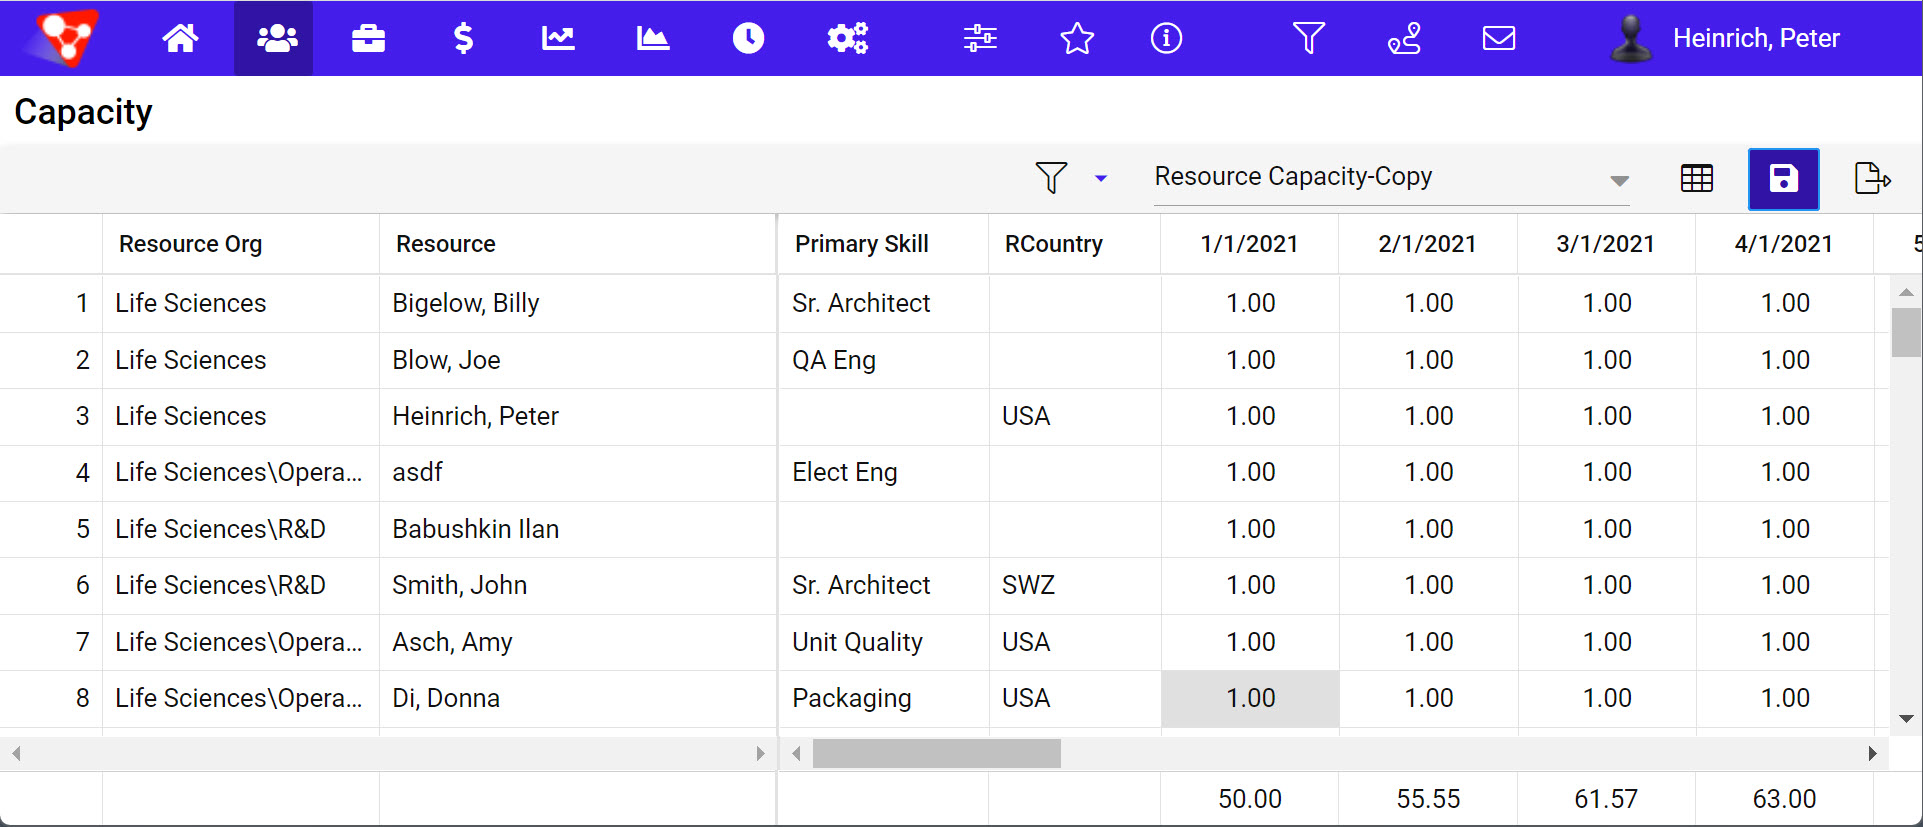Image resolution: width=1923 pixels, height=827 pixels.
Task: Go to the Home page icon
Action: click(180, 38)
